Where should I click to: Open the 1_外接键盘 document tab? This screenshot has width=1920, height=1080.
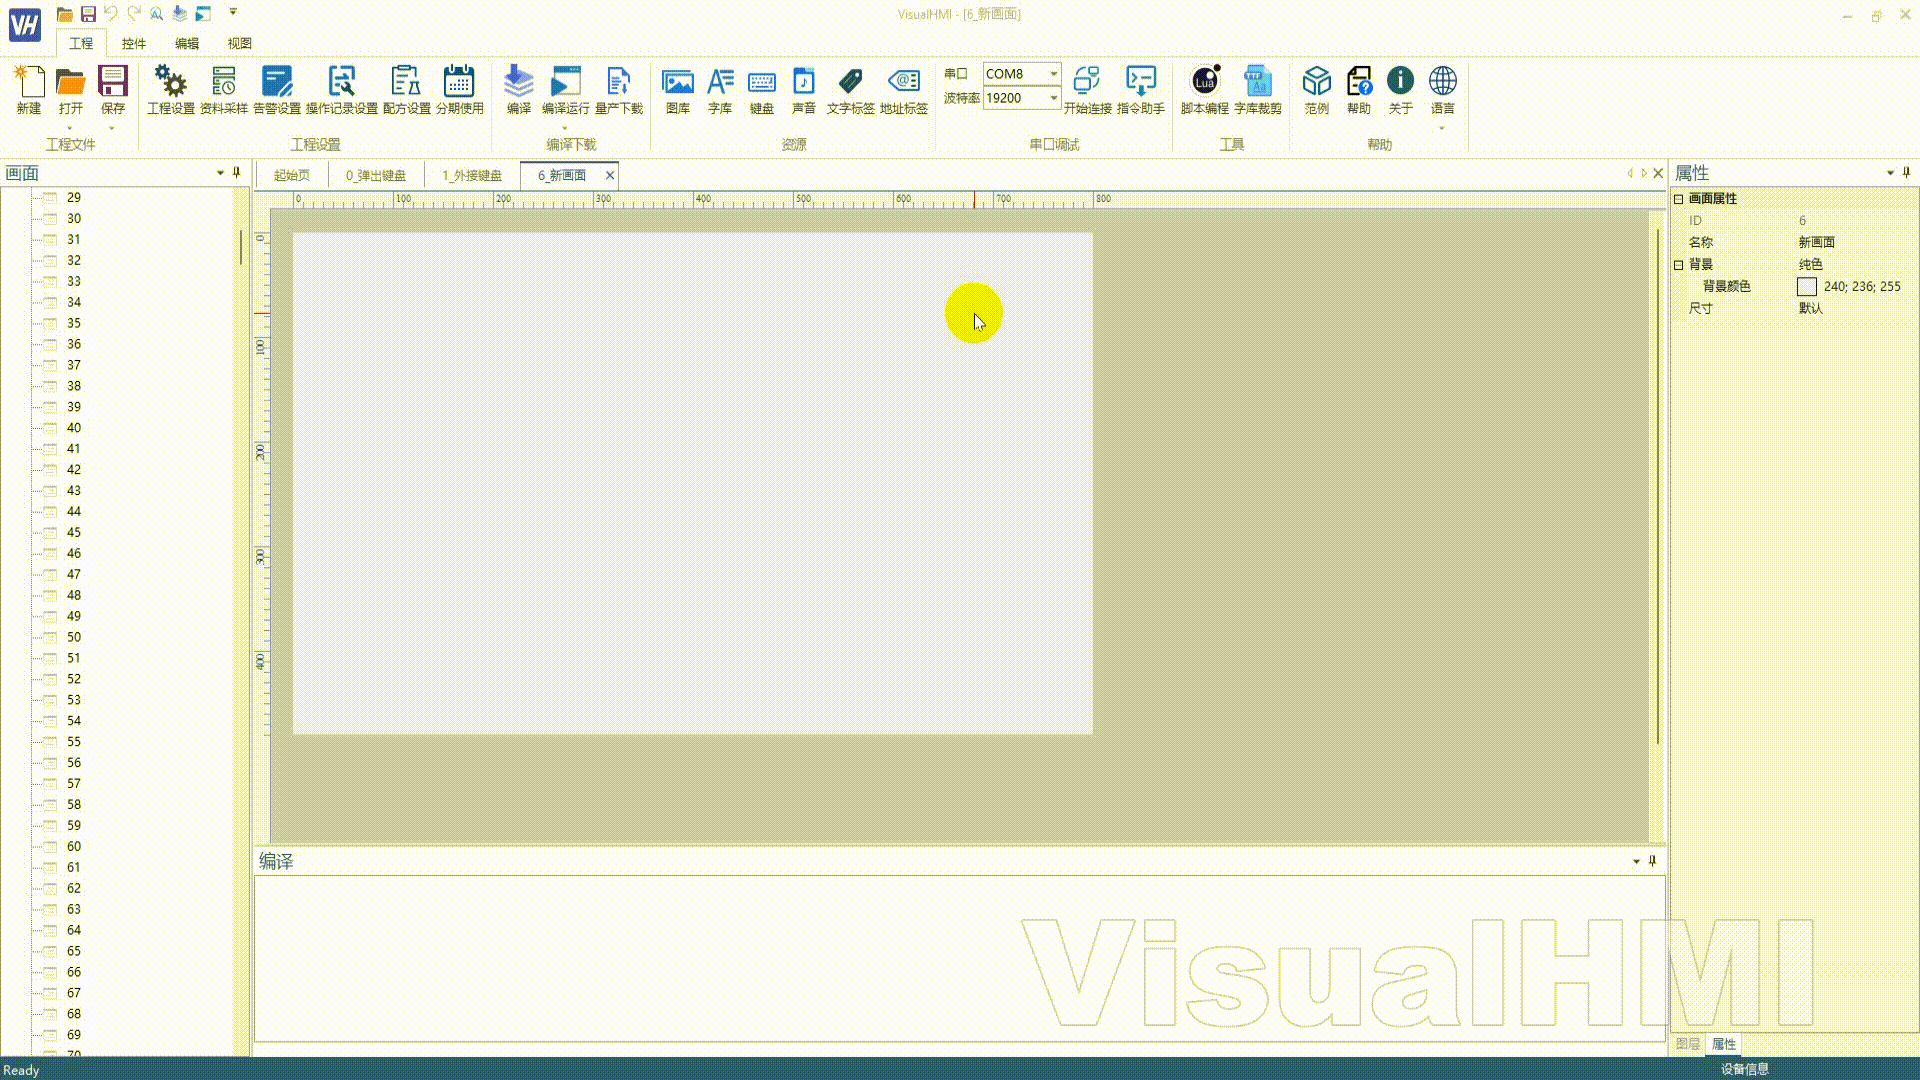(x=472, y=175)
